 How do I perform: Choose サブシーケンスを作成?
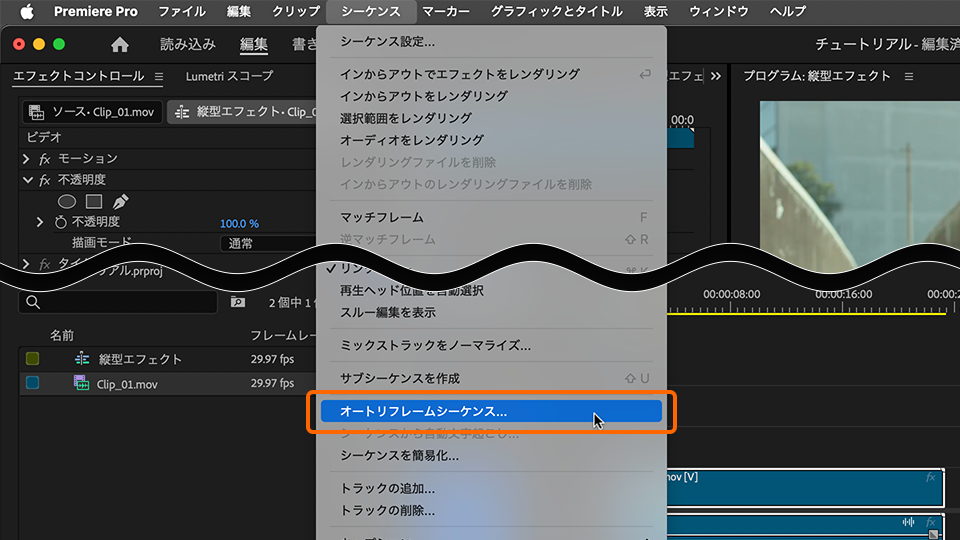(x=492, y=378)
